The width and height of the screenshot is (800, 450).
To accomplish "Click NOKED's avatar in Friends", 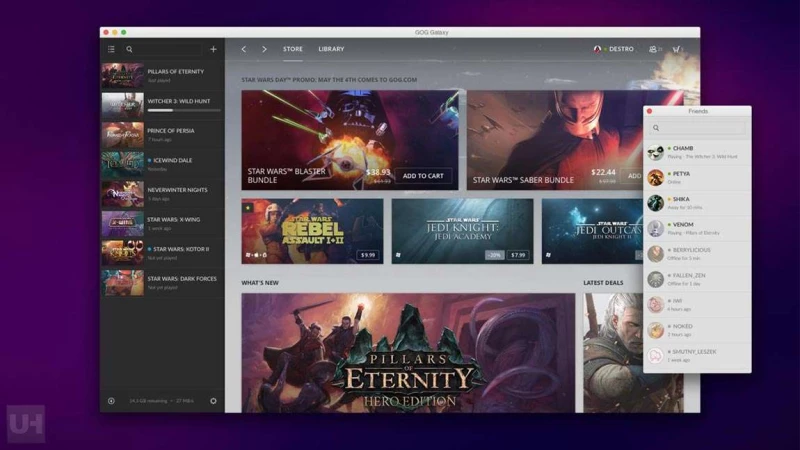I will coord(656,331).
